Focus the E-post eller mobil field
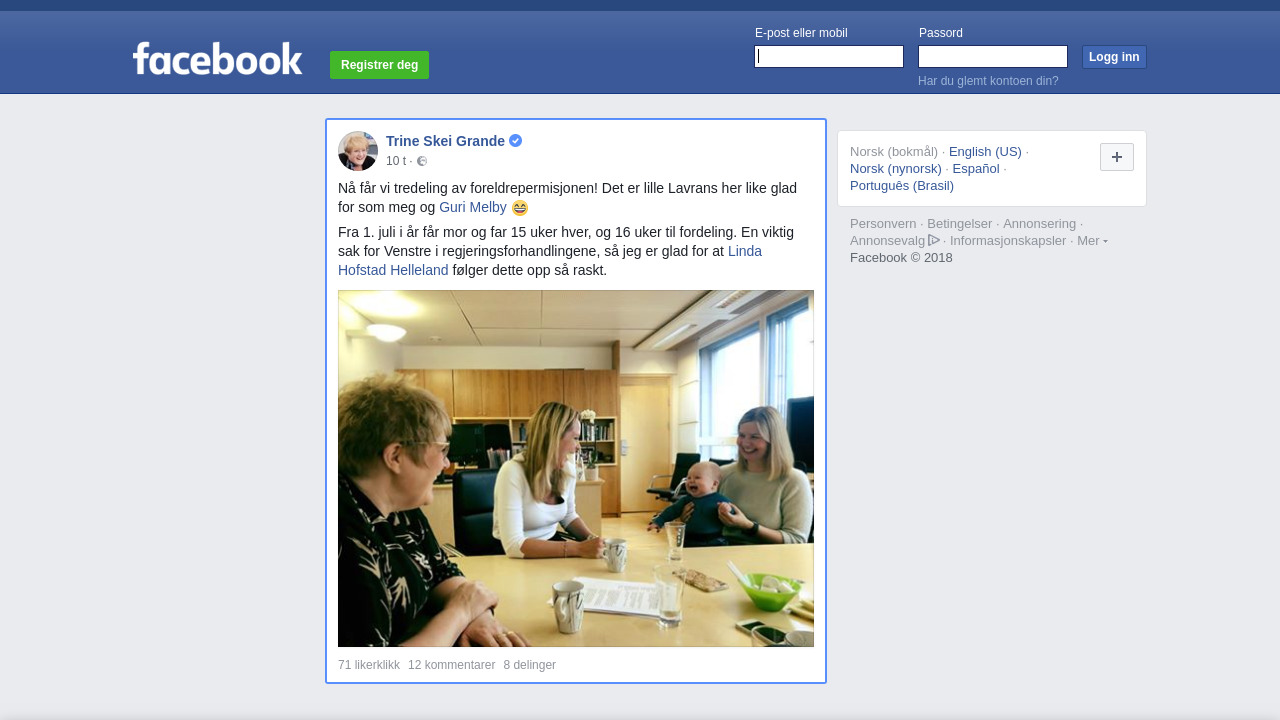The width and height of the screenshot is (1280, 720). coord(829,56)
